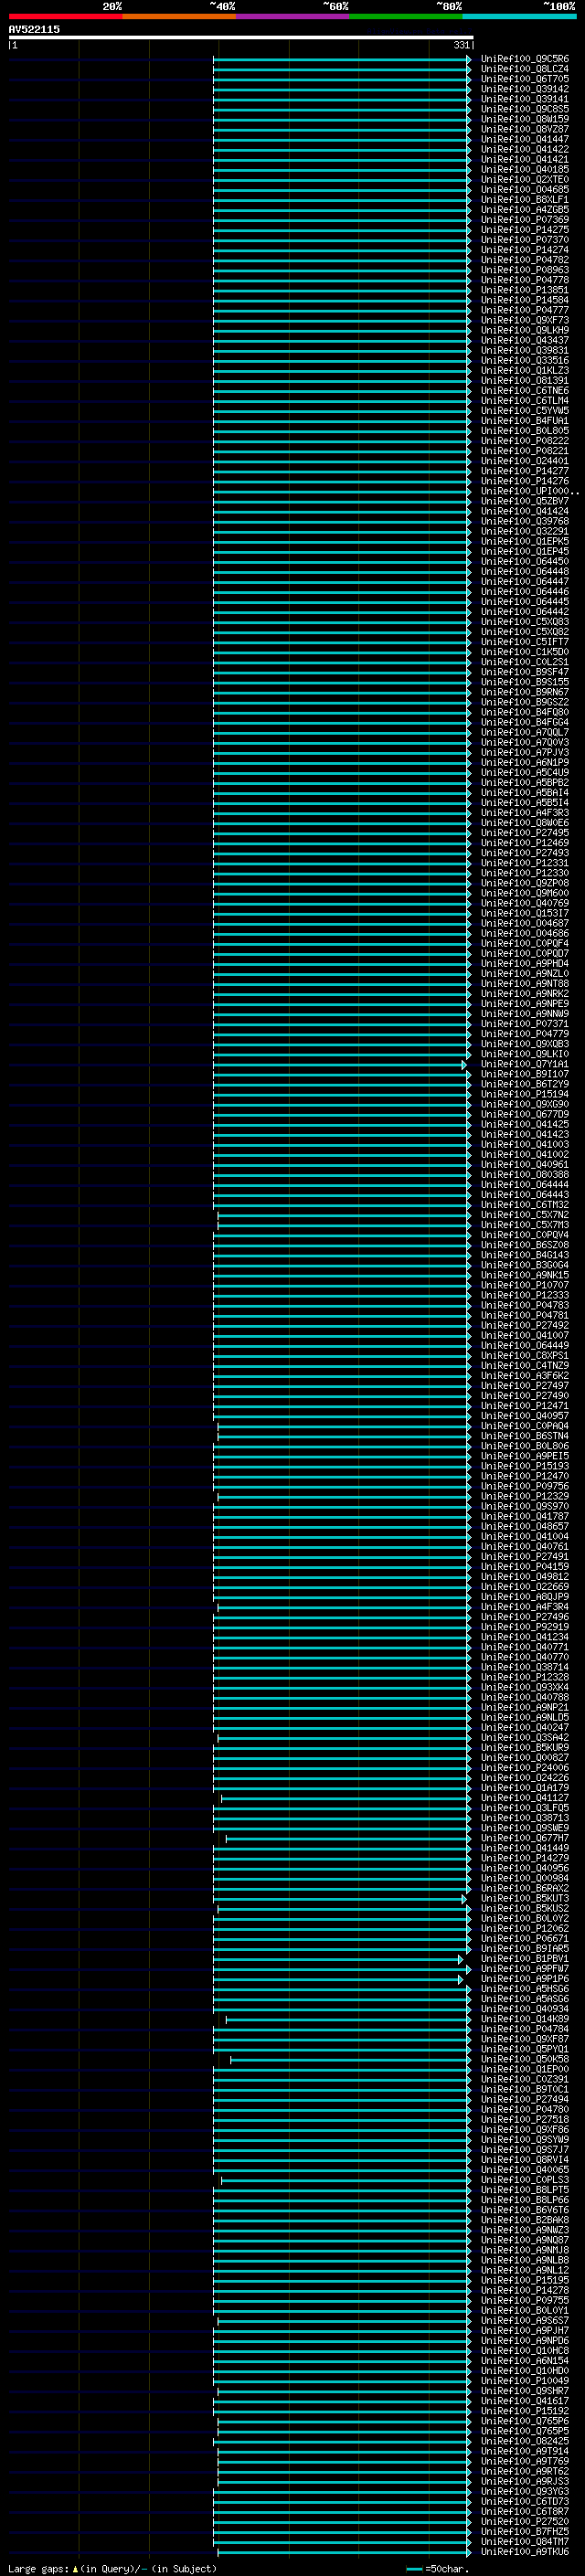Open hit UniRef100_Q39142
The width and height of the screenshot is (585, 2576).
tap(524, 89)
